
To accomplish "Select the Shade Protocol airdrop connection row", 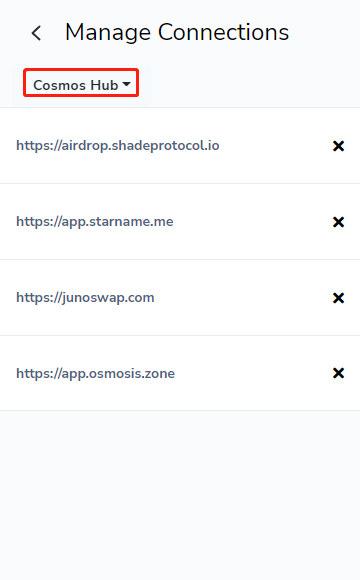I will [180, 146].
